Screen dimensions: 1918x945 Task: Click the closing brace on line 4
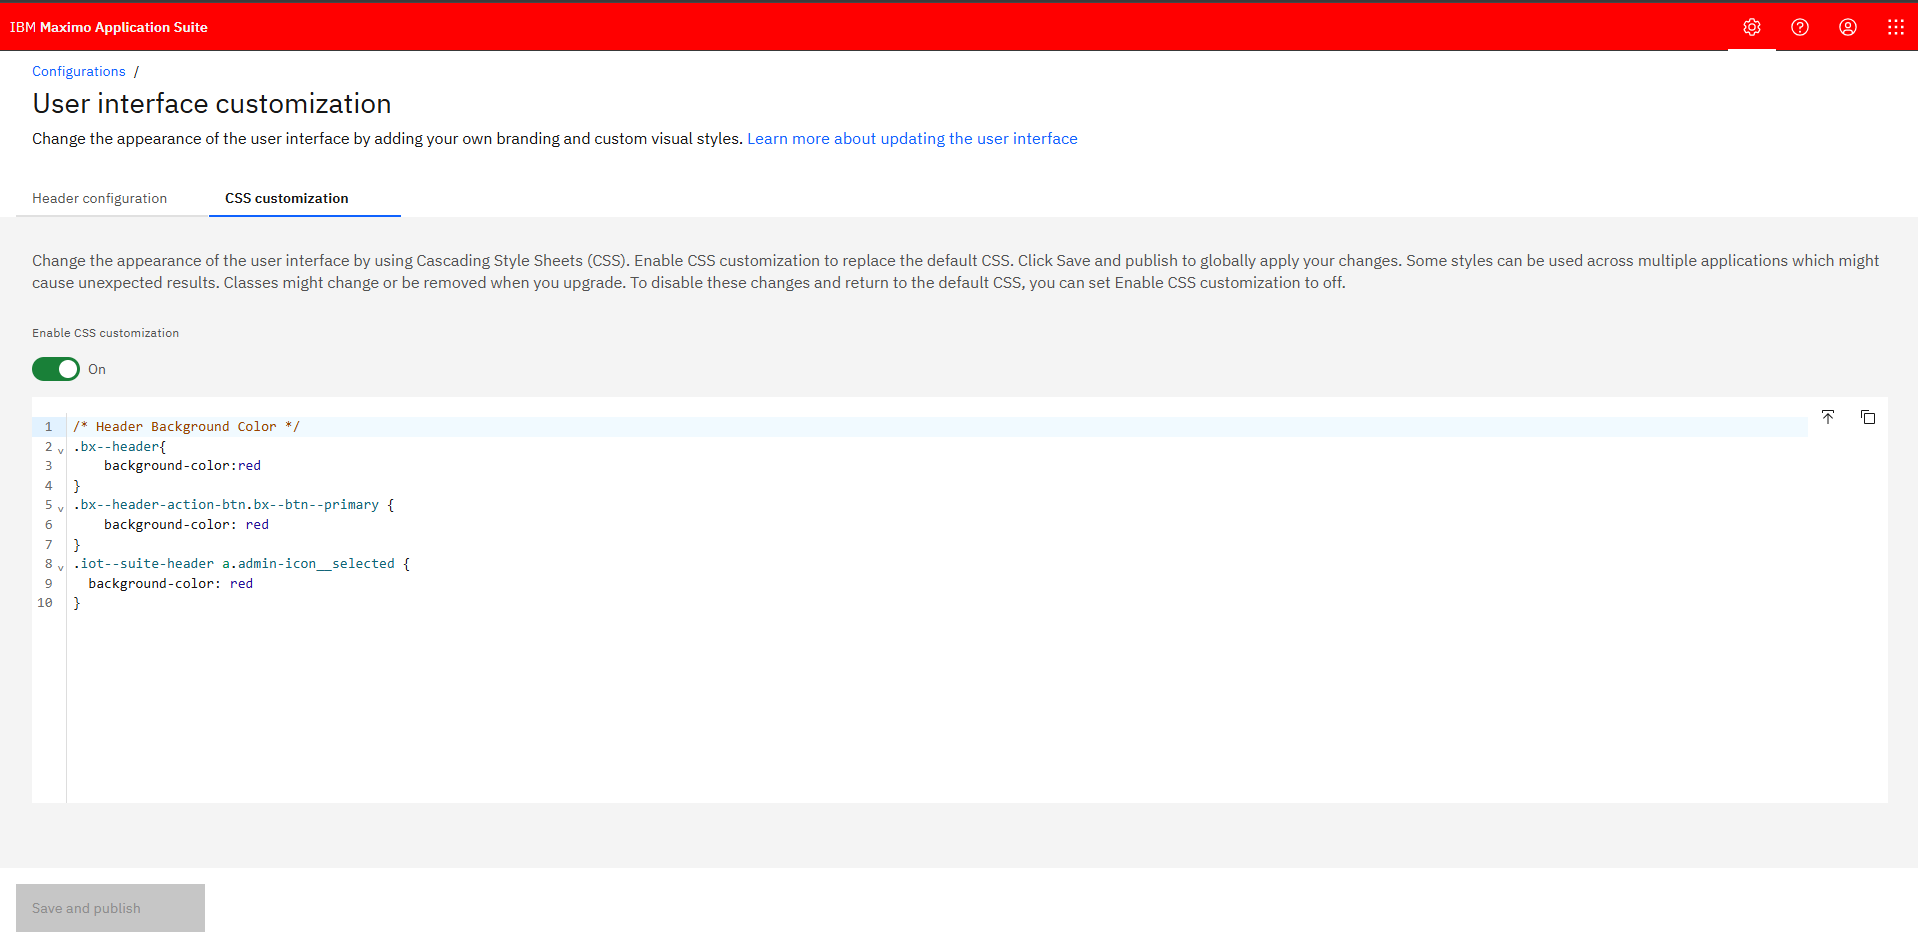77,486
